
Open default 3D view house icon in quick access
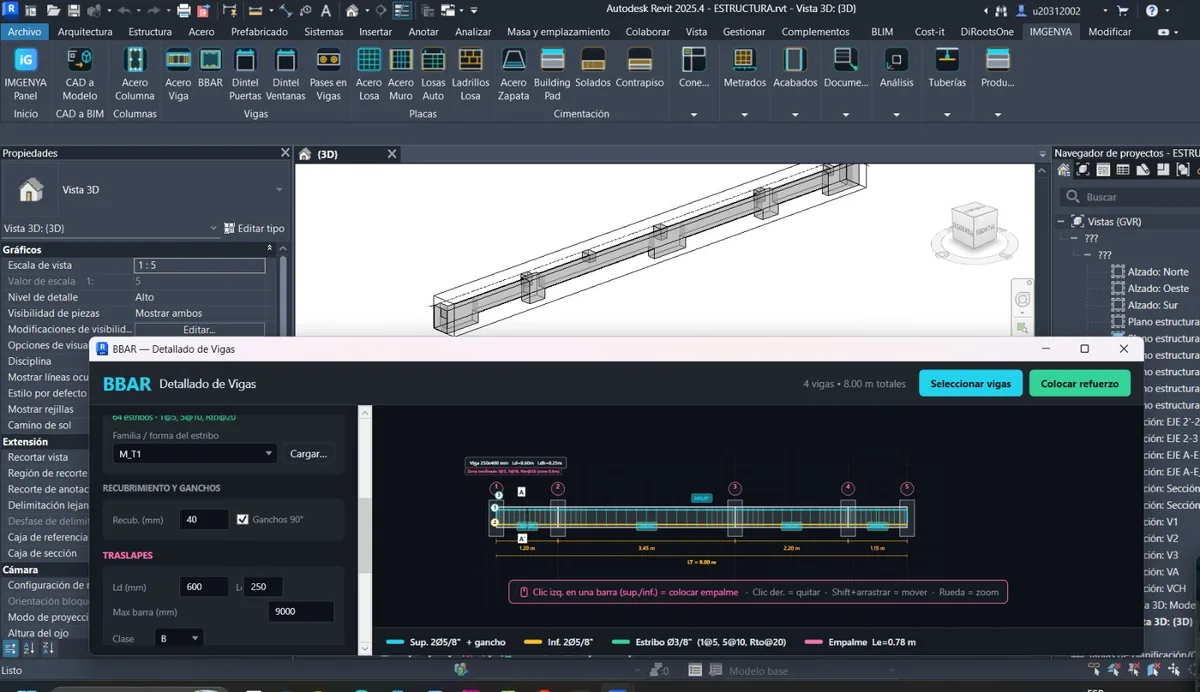click(352, 11)
